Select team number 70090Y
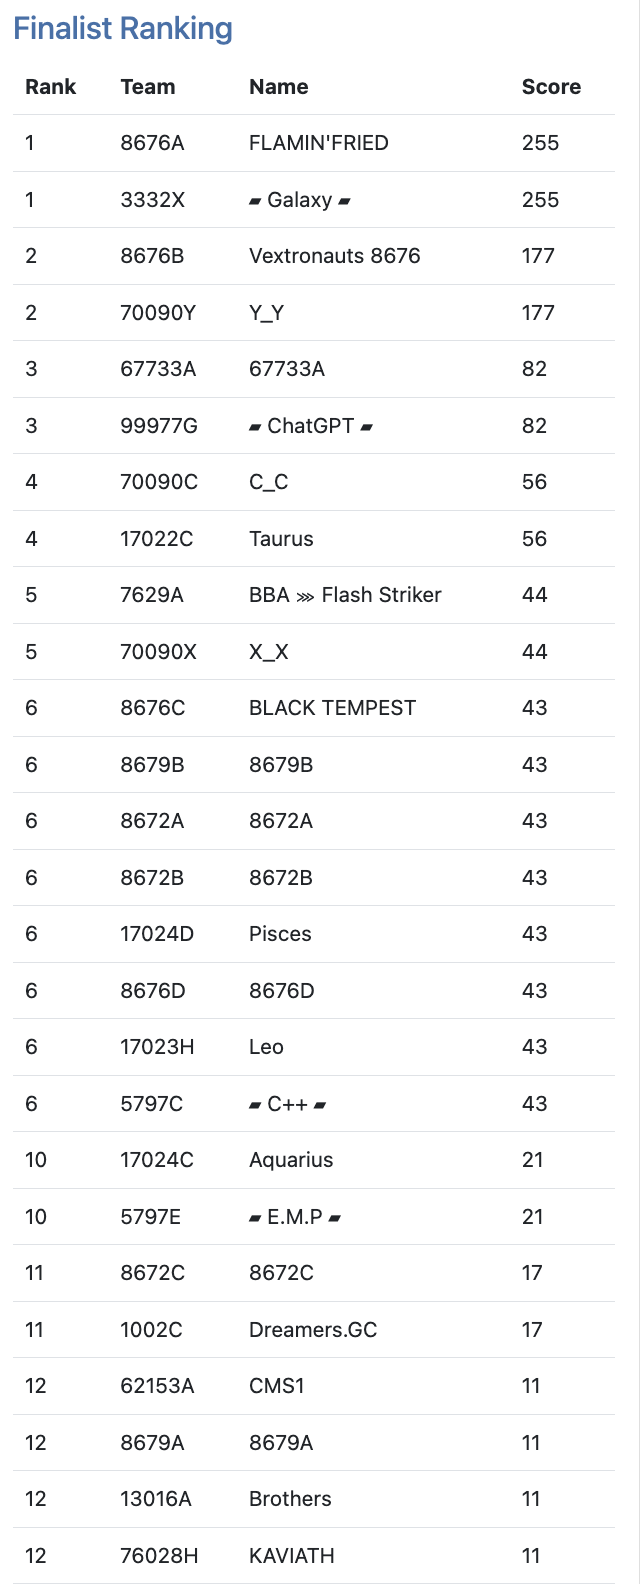The image size is (642, 1584). pos(158,313)
